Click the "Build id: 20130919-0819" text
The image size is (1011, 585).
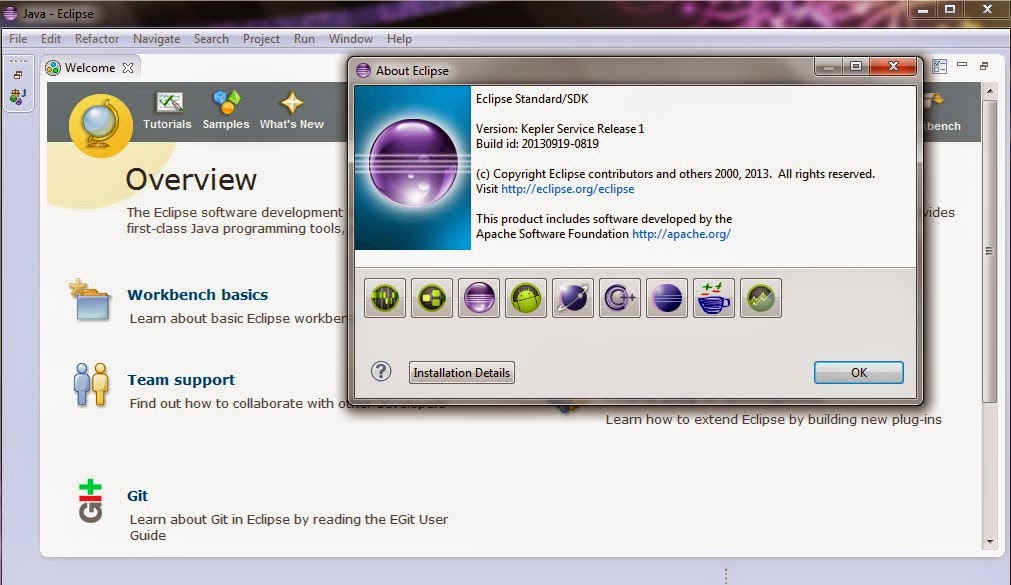click(x=537, y=144)
